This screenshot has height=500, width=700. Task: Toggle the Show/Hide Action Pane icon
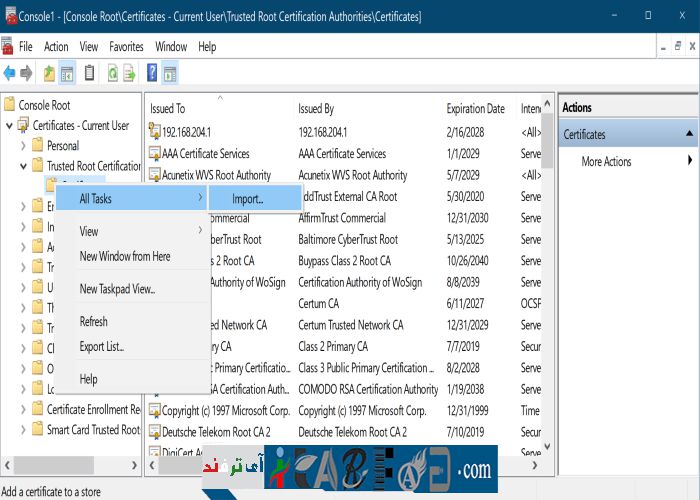click(x=170, y=73)
